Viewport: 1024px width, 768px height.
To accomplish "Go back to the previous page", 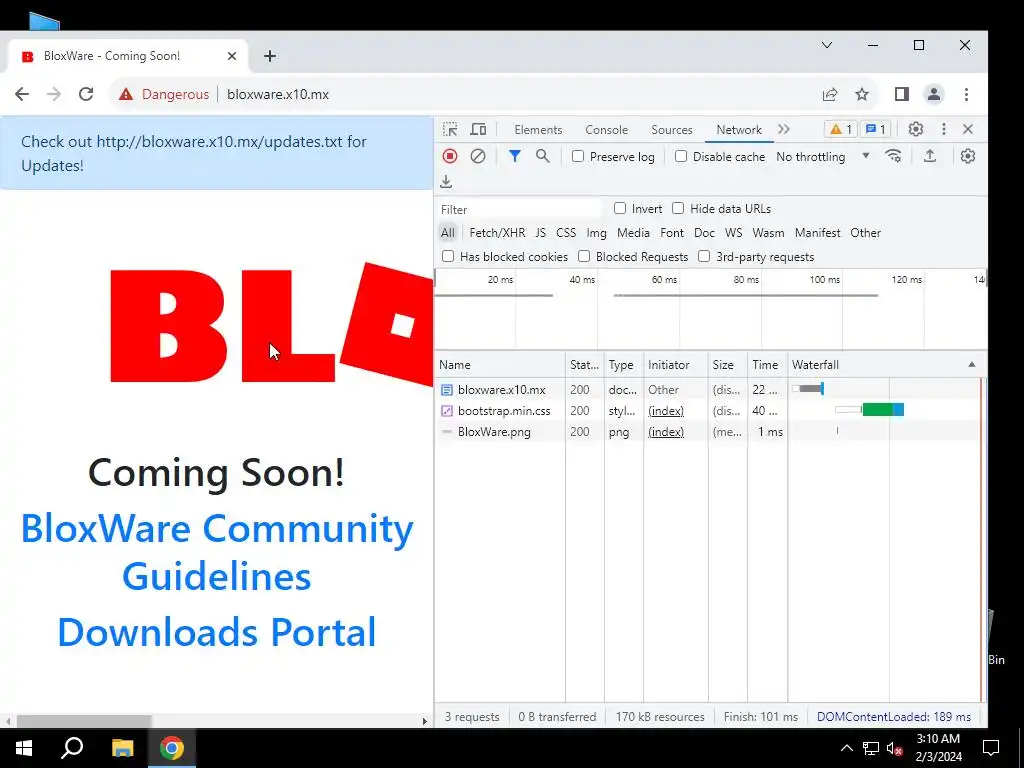I will click(22, 94).
